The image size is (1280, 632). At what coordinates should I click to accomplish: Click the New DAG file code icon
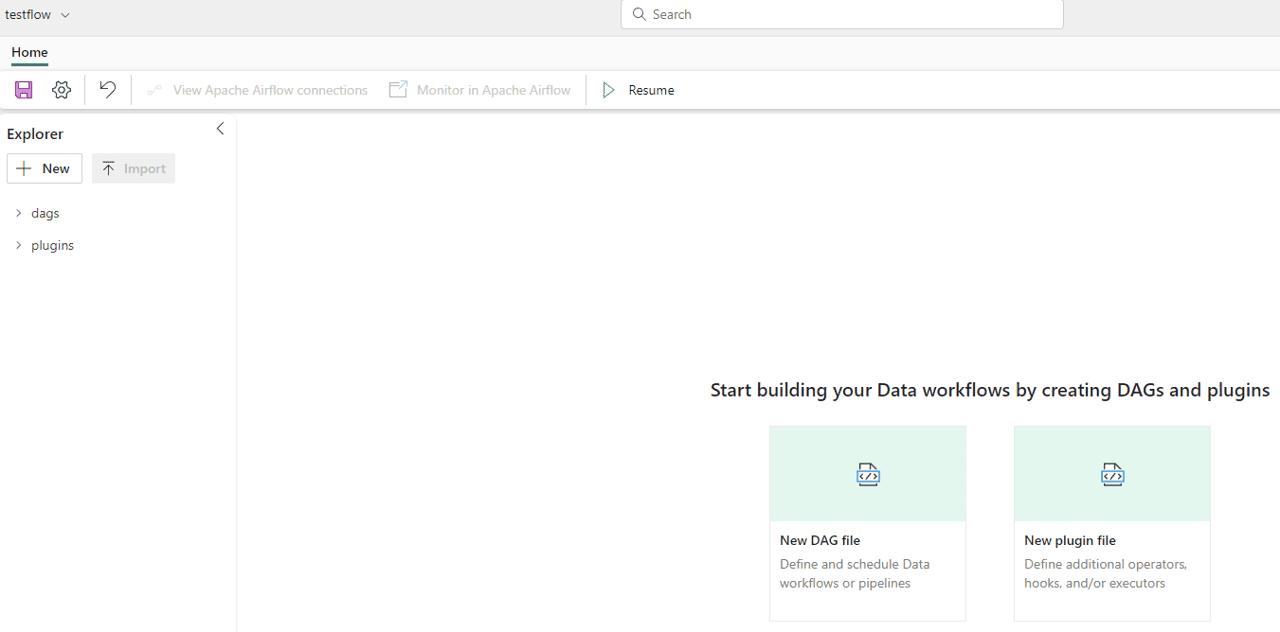[868, 474]
